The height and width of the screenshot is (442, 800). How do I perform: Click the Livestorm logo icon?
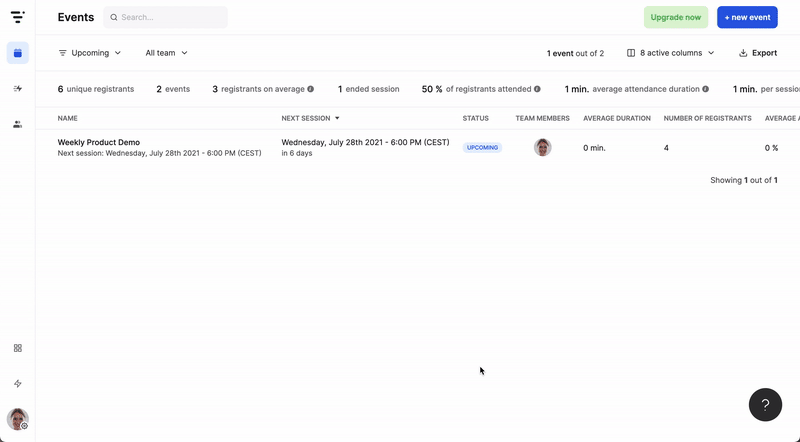(18, 17)
